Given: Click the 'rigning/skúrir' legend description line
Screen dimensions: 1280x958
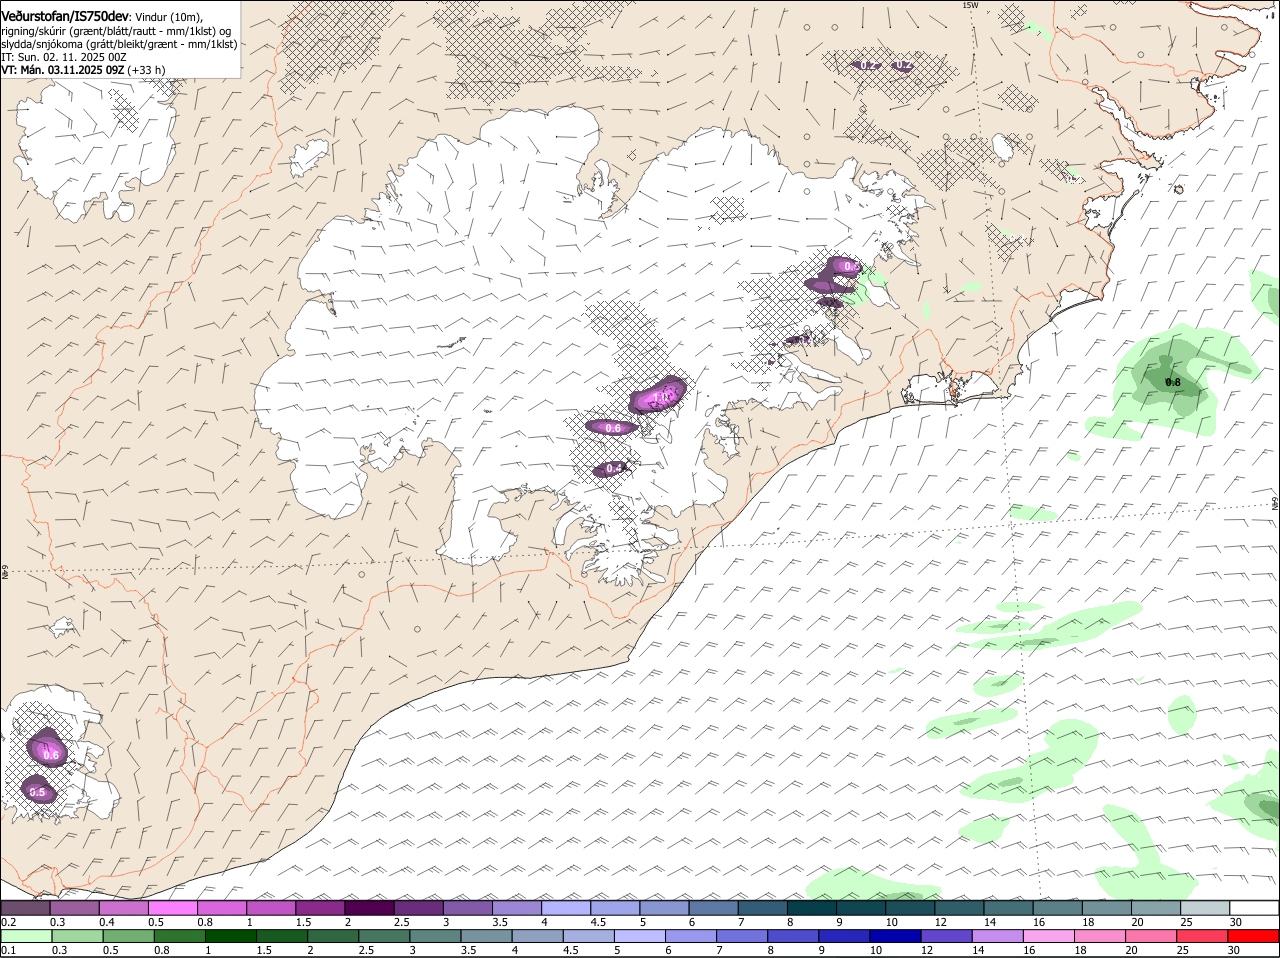Looking at the screenshot, I should click(x=117, y=31).
